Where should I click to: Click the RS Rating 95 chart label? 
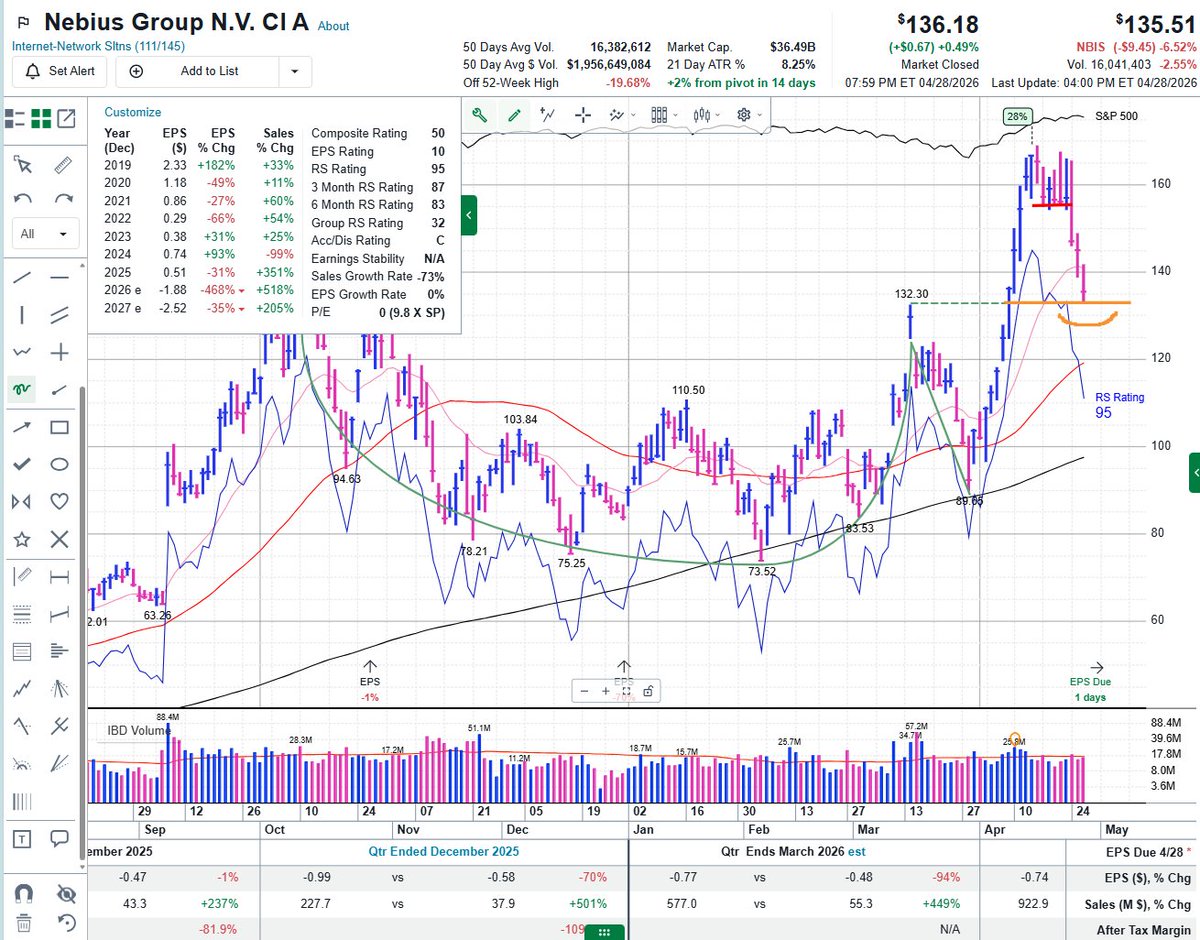pyautogui.click(x=1119, y=405)
